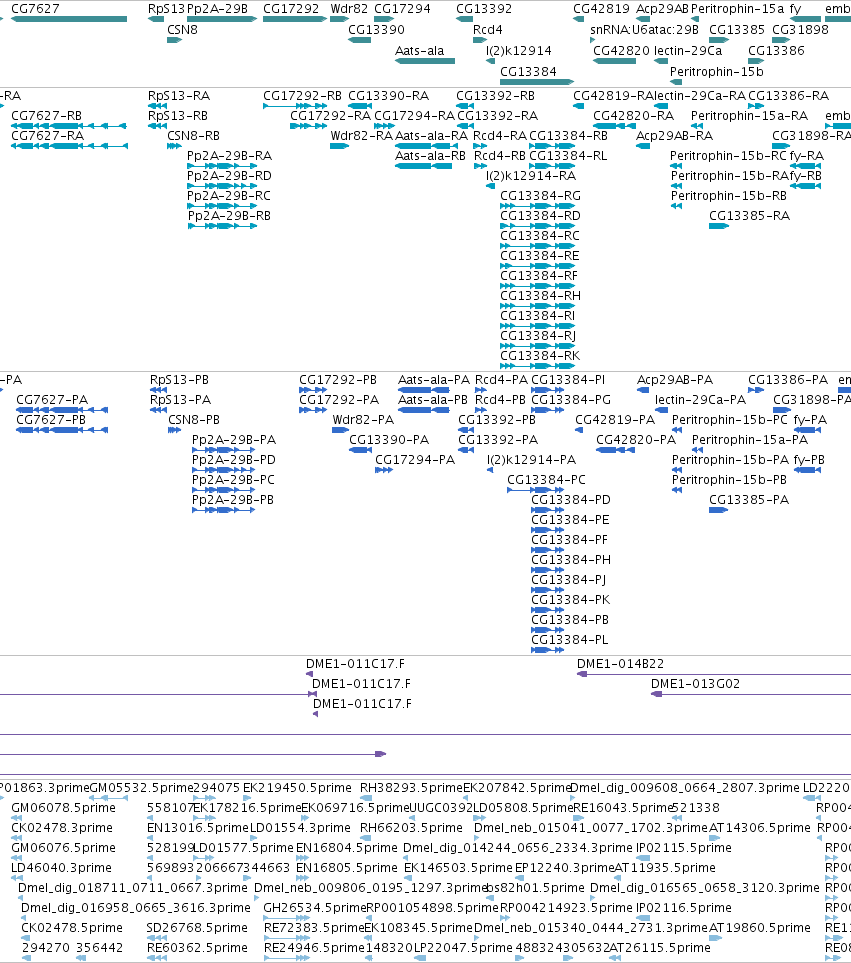Click the Wdr82-PA protein label
851x963 pixels.
(363, 419)
